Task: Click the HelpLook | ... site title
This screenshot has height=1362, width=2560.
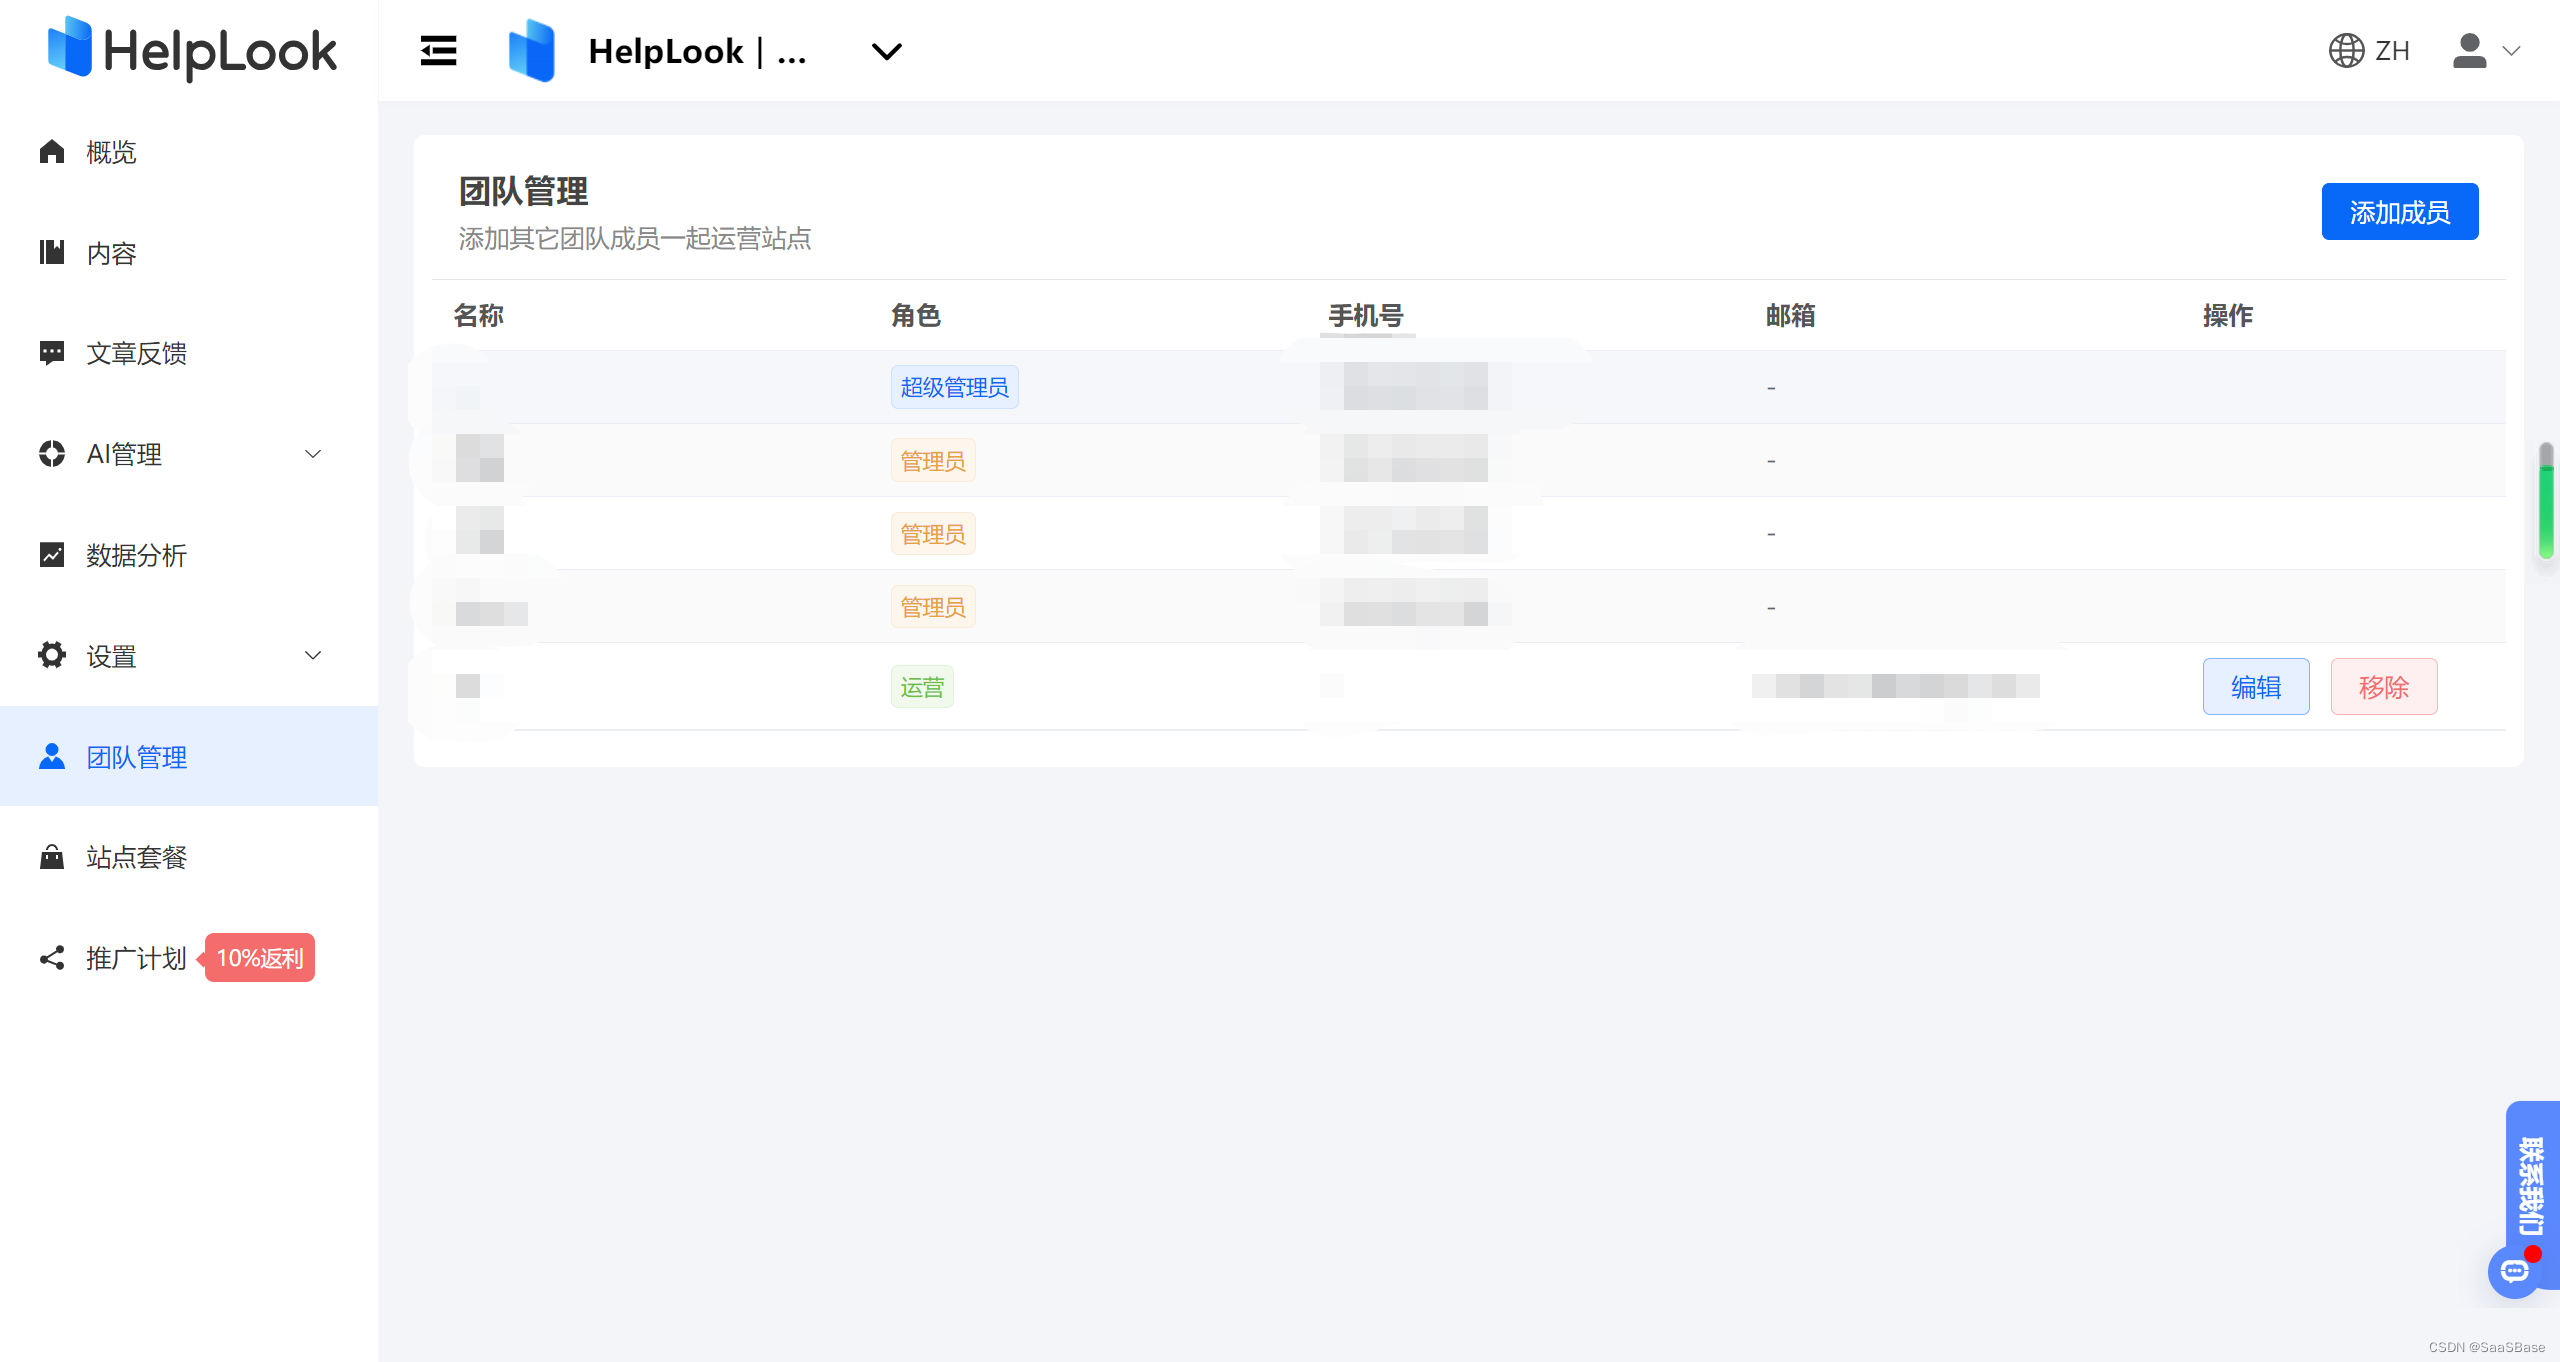Action: [x=698, y=51]
